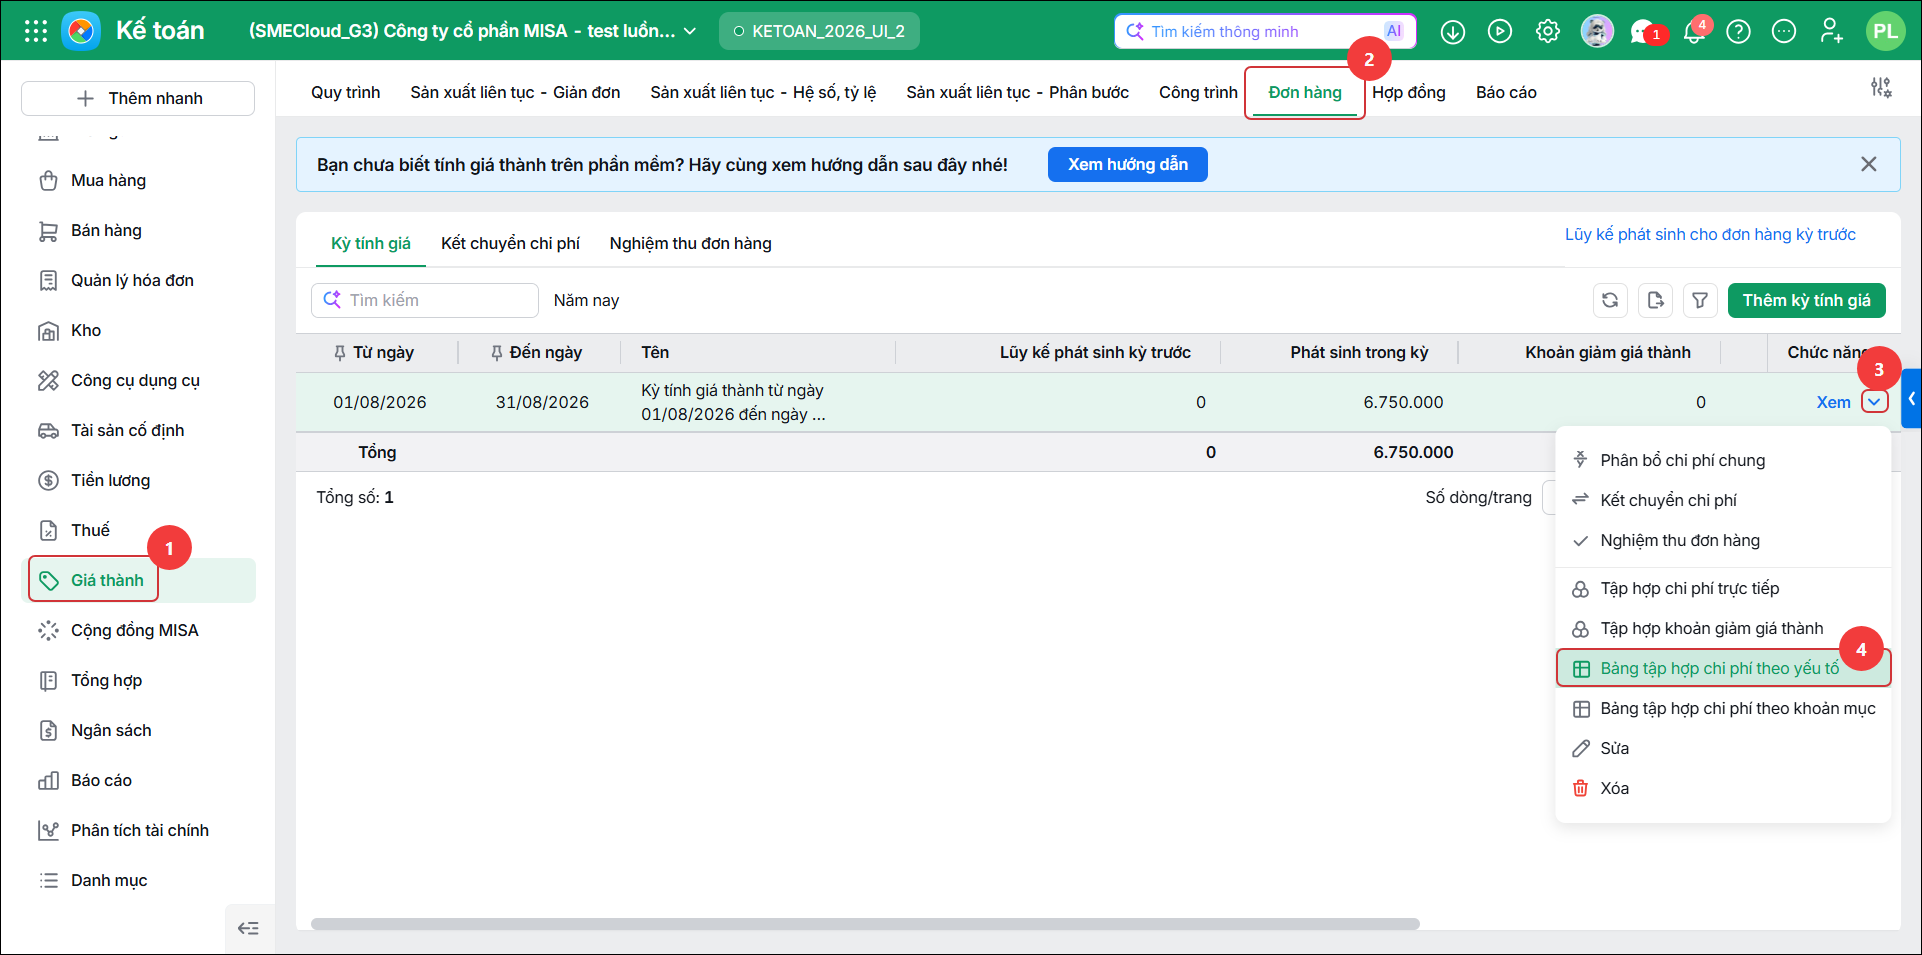Open the filter funnel icon

1700,300
